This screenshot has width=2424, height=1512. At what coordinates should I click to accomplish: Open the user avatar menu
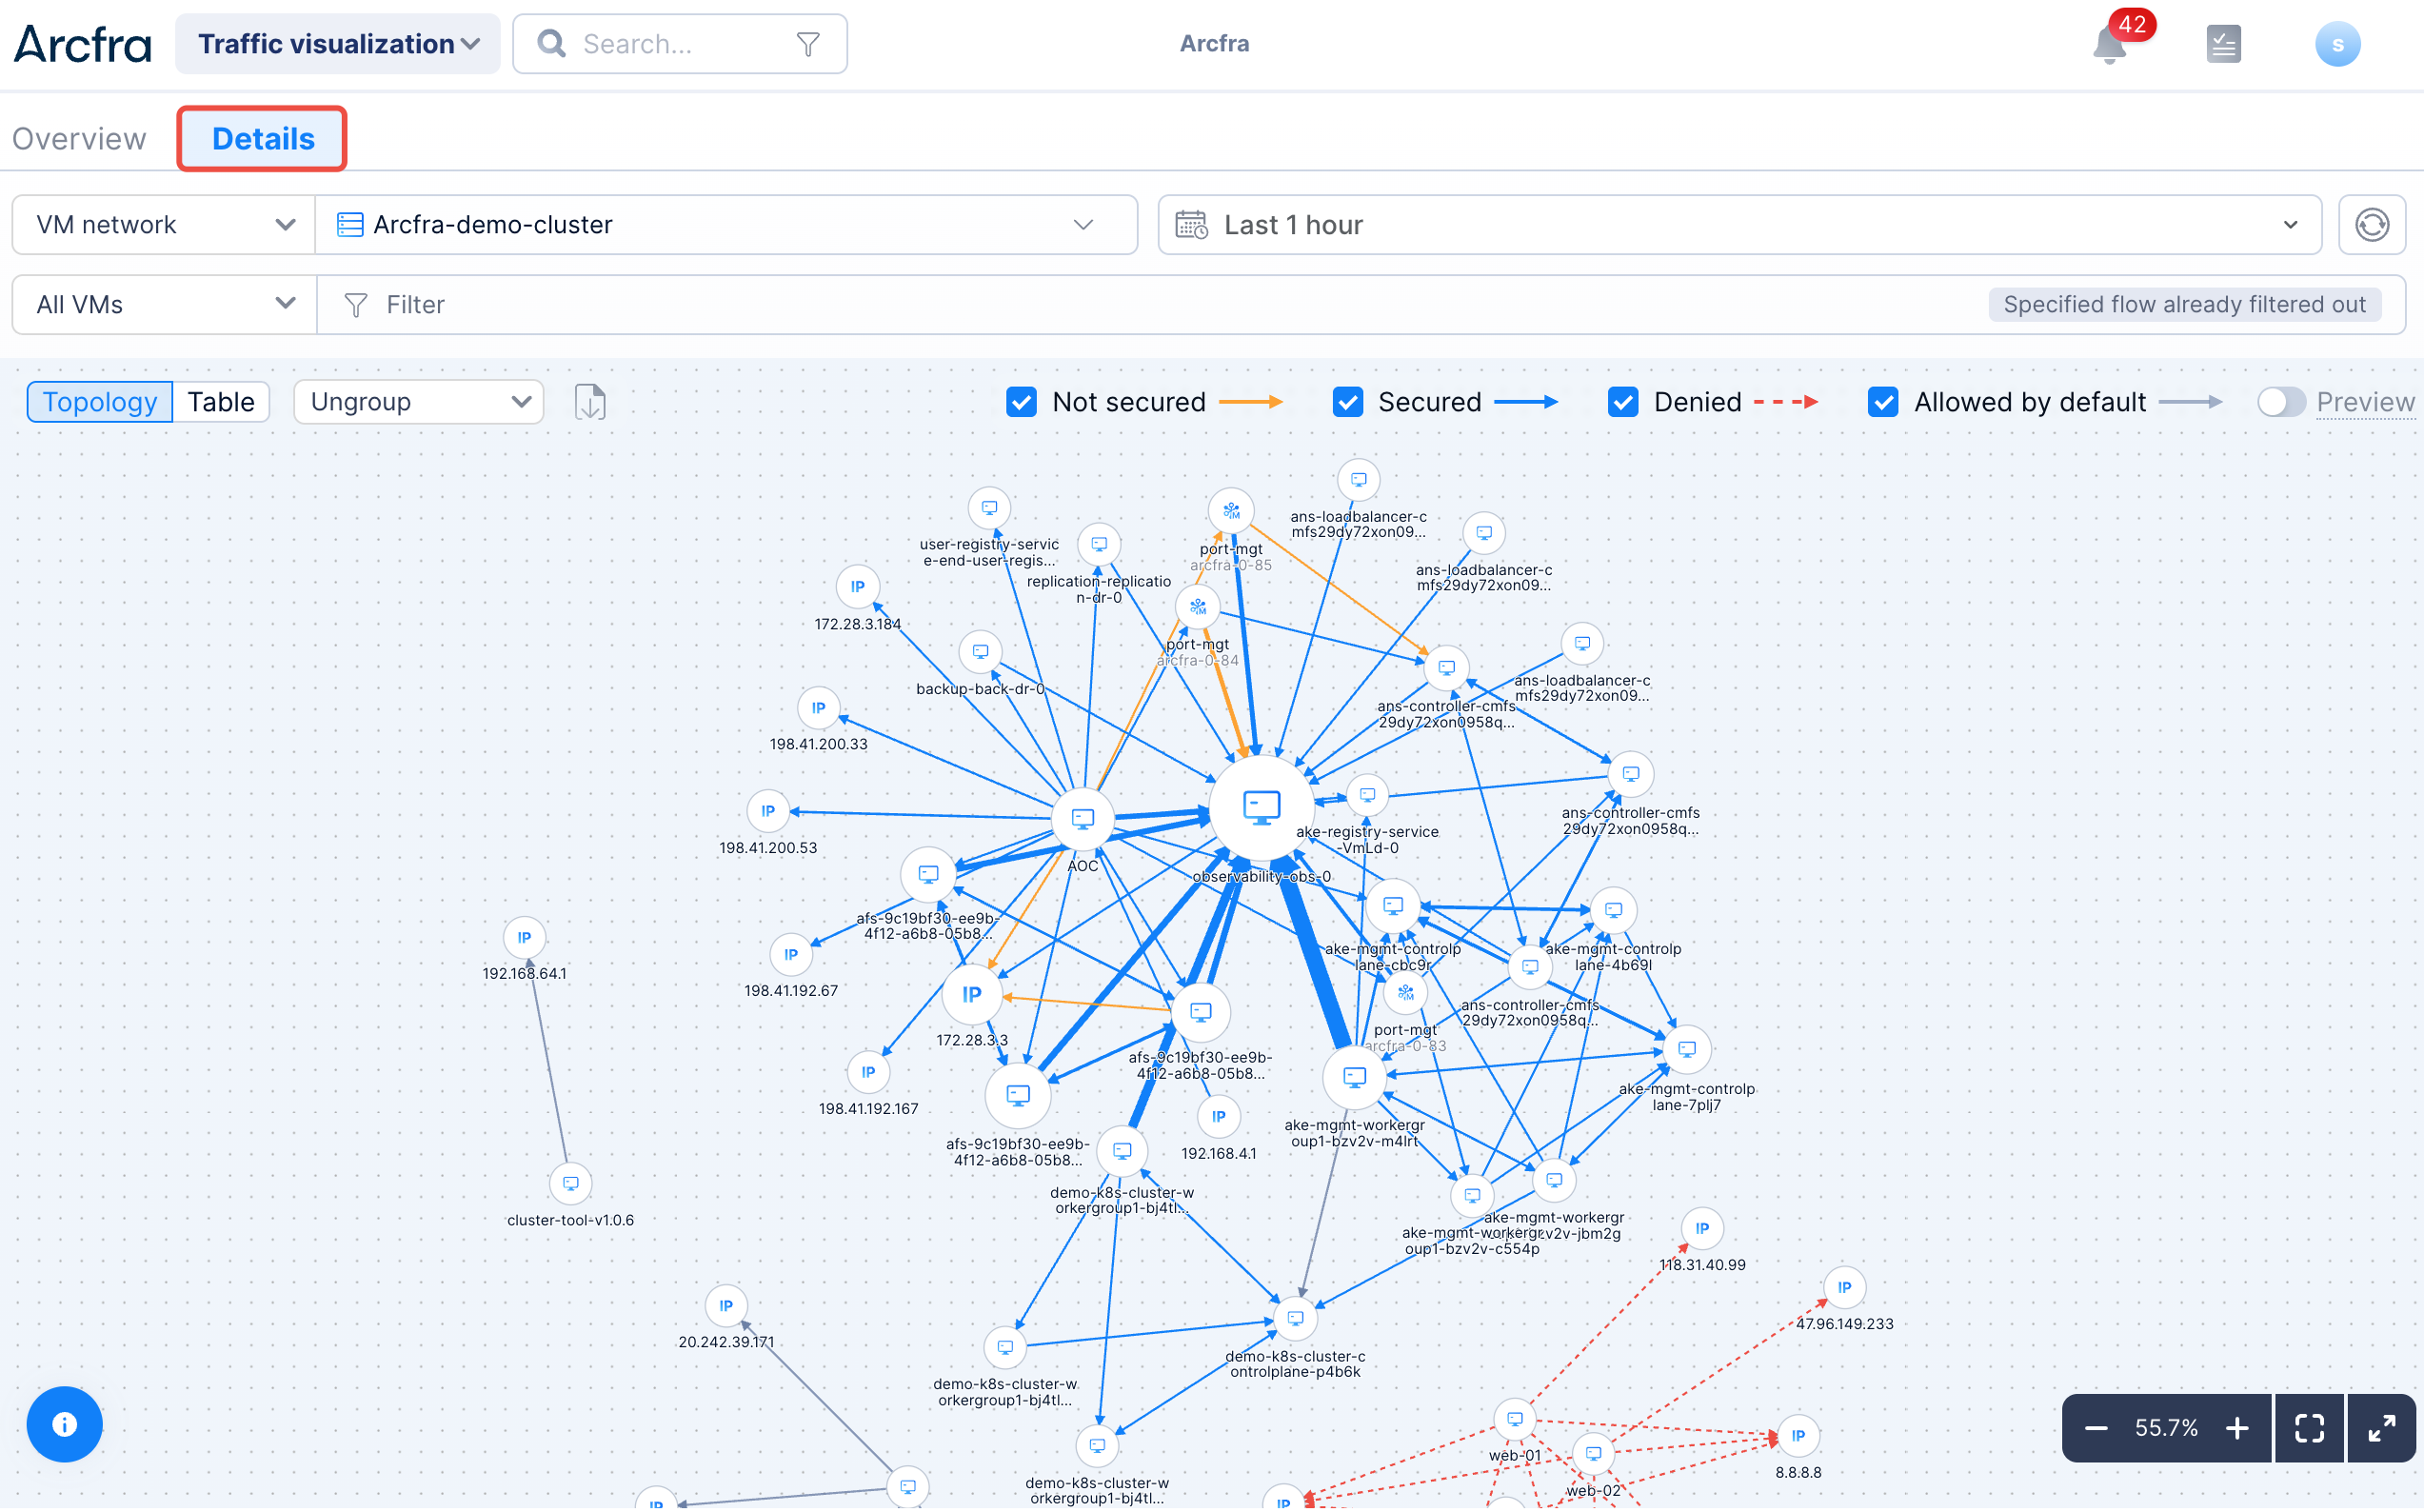[2337, 44]
